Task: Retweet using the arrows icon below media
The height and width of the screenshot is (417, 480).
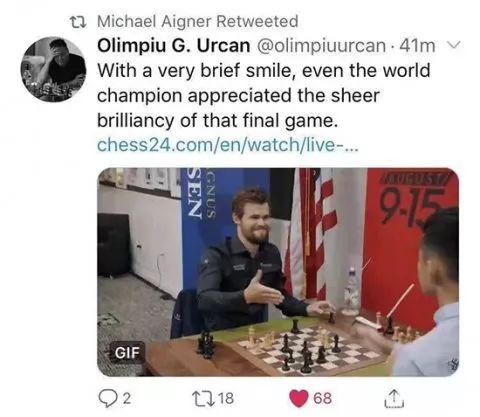Action: 203,398
